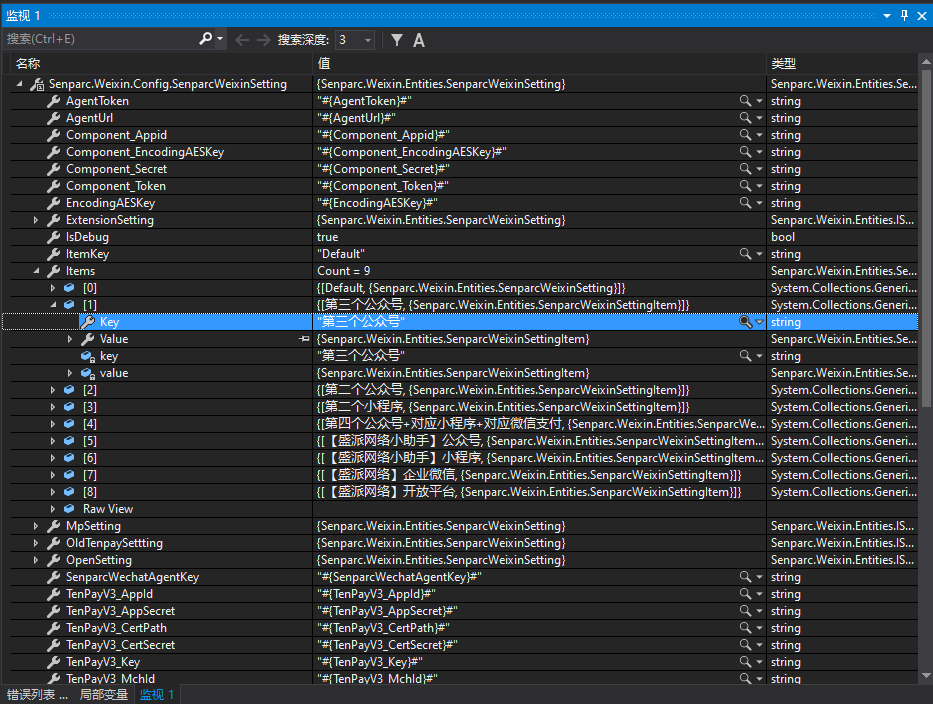
Task: Open text visualizer for EncodingAESKey value
Action: 745,202
